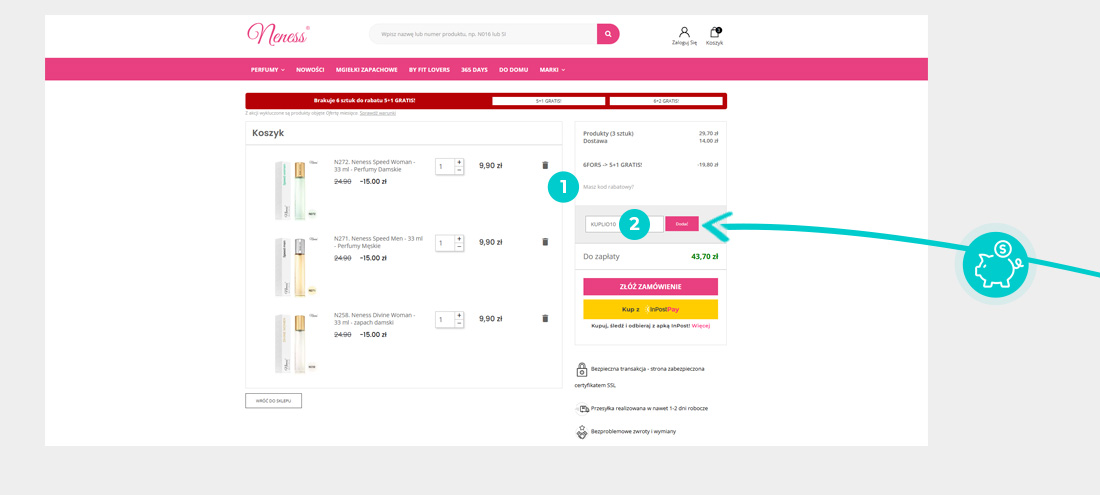This screenshot has height=495, width=1100.
Task: Click the Produkty (3 sztuk) summary line
Action: [608, 133]
